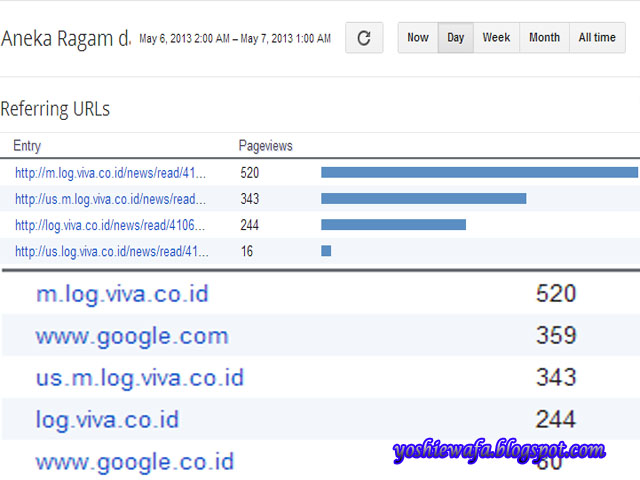This screenshot has height=480, width=640.
Task: Open the m.log.viva.co.id/news/read referring URL
Action: pyautogui.click(x=110, y=173)
